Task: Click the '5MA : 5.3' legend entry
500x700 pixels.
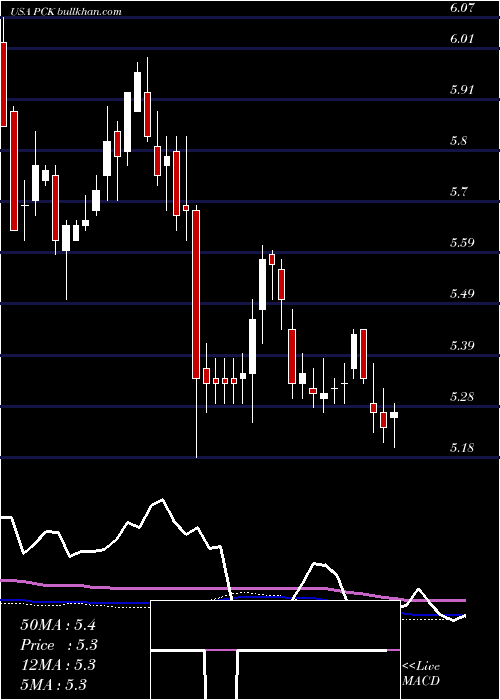Action: click(53, 684)
